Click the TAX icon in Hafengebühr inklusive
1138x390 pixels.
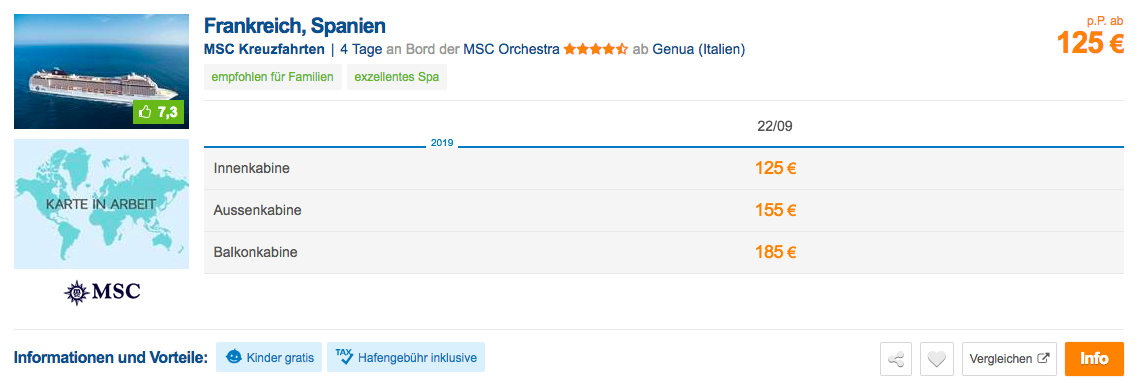pos(344,357)
